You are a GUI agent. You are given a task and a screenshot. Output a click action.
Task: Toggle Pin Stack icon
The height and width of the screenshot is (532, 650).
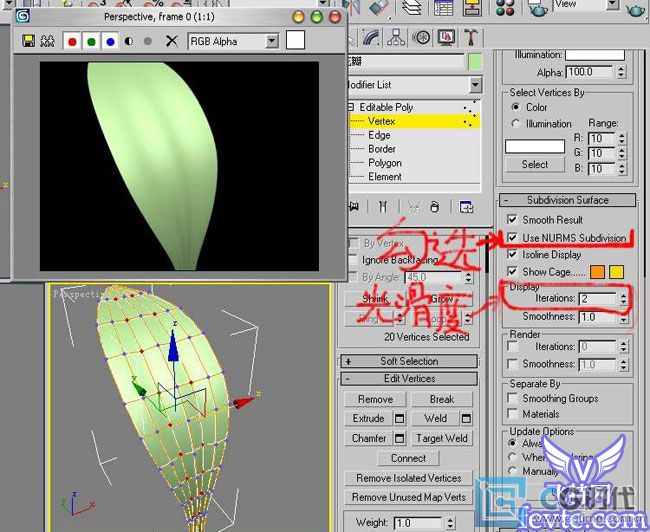pos(354,206)
